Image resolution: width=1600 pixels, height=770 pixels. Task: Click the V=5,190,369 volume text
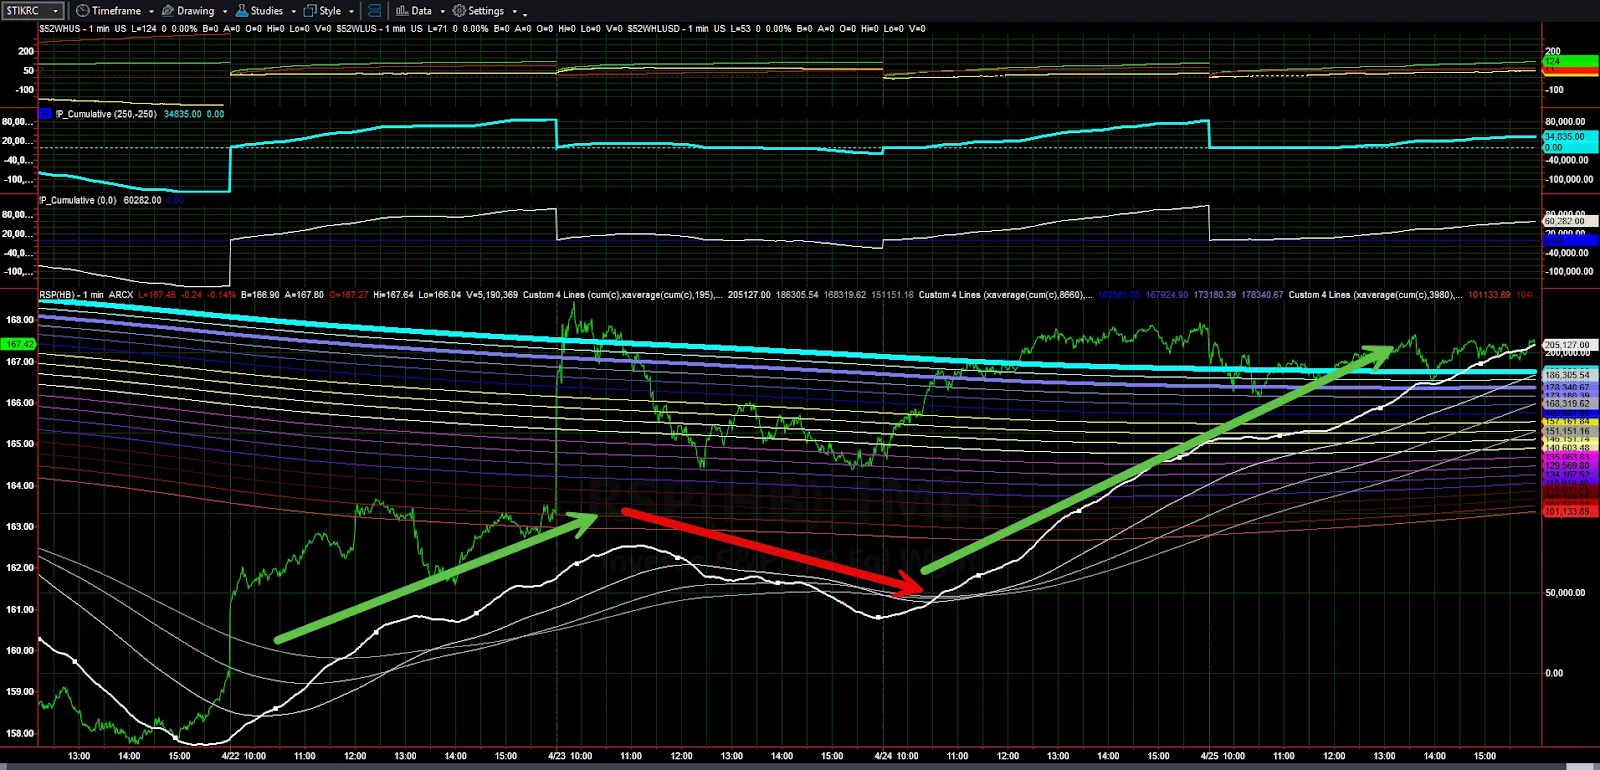pos(492,295)
